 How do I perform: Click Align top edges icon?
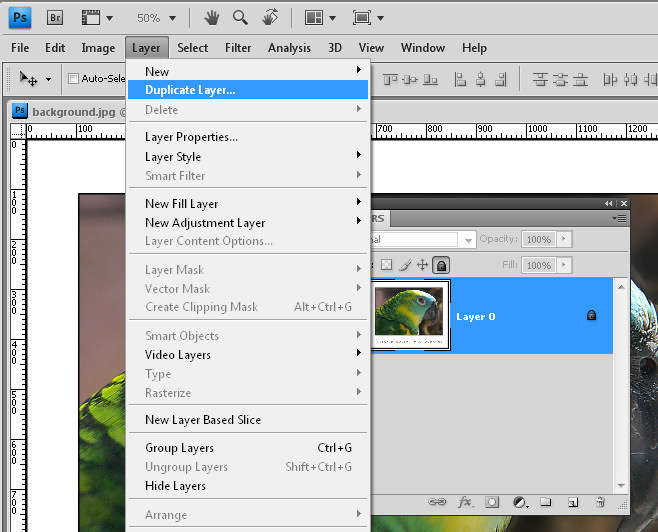click(391, 79)
